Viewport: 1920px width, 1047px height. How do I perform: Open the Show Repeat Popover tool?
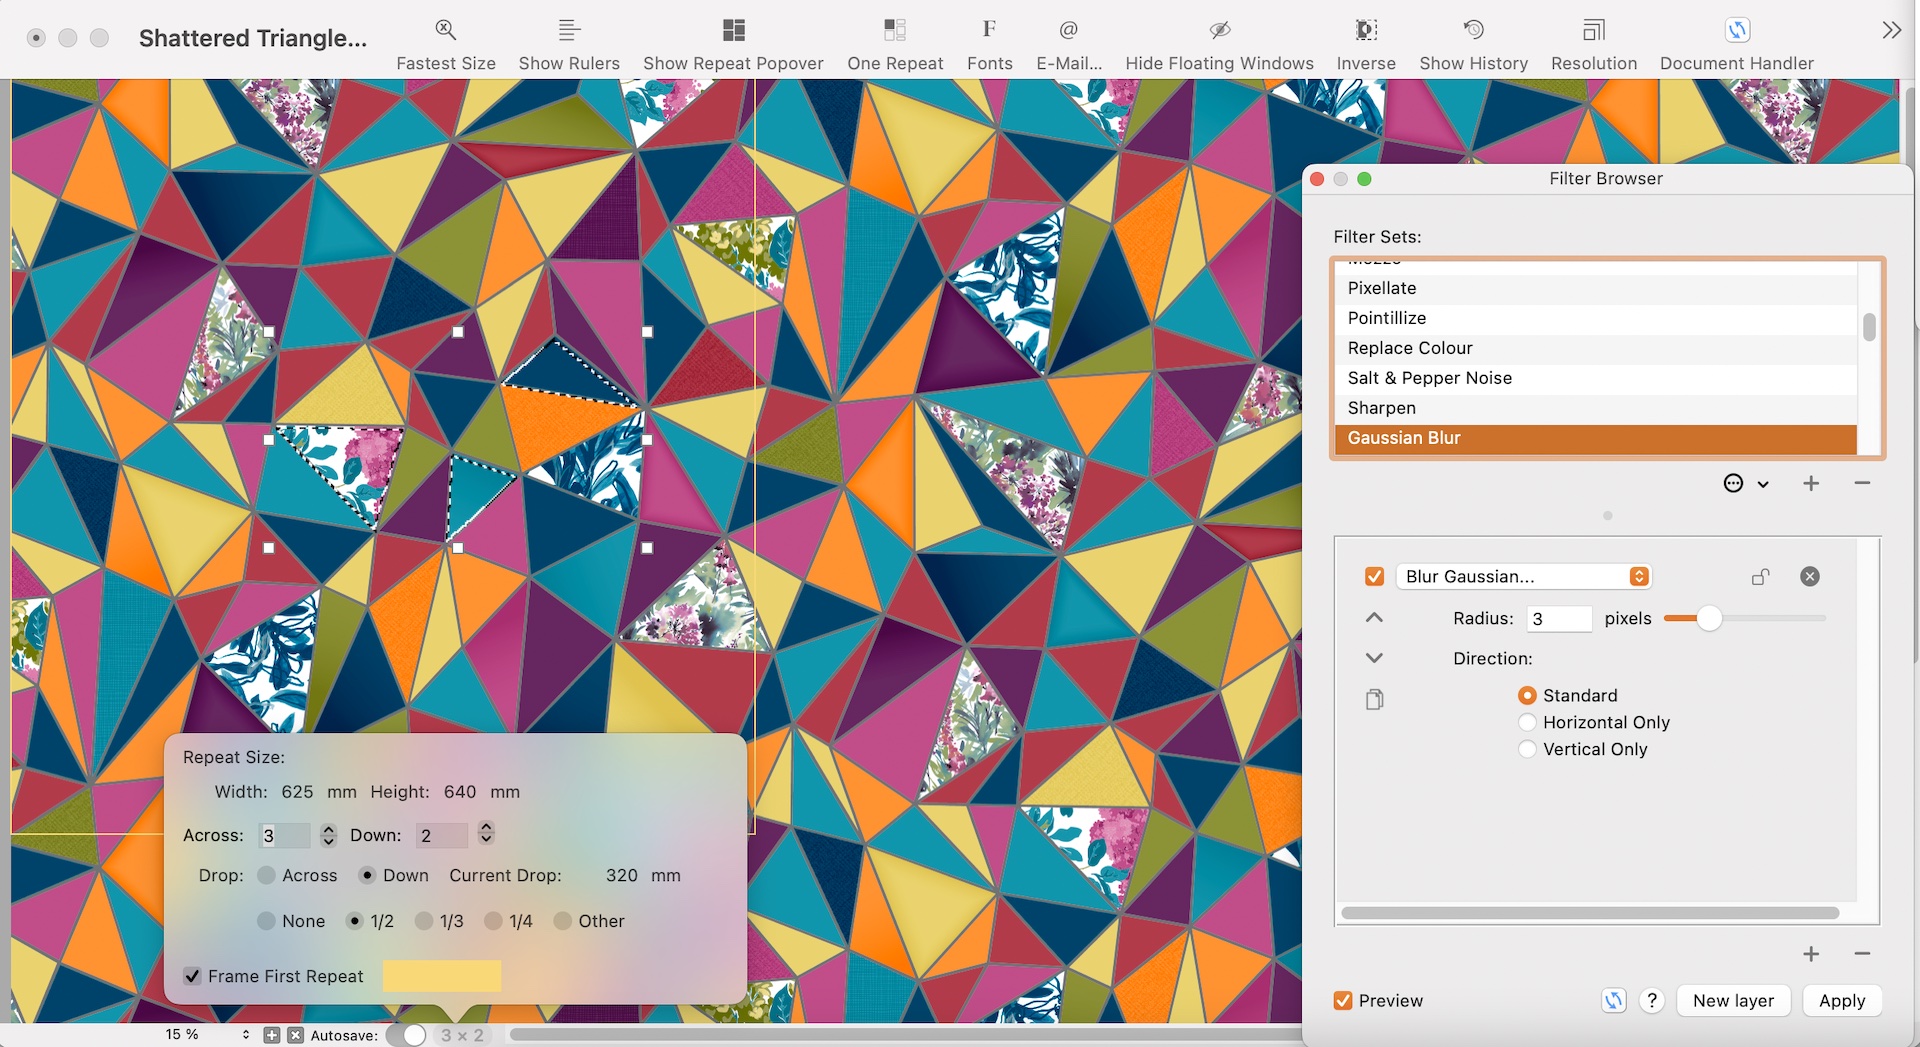click(x=733, y=30)
